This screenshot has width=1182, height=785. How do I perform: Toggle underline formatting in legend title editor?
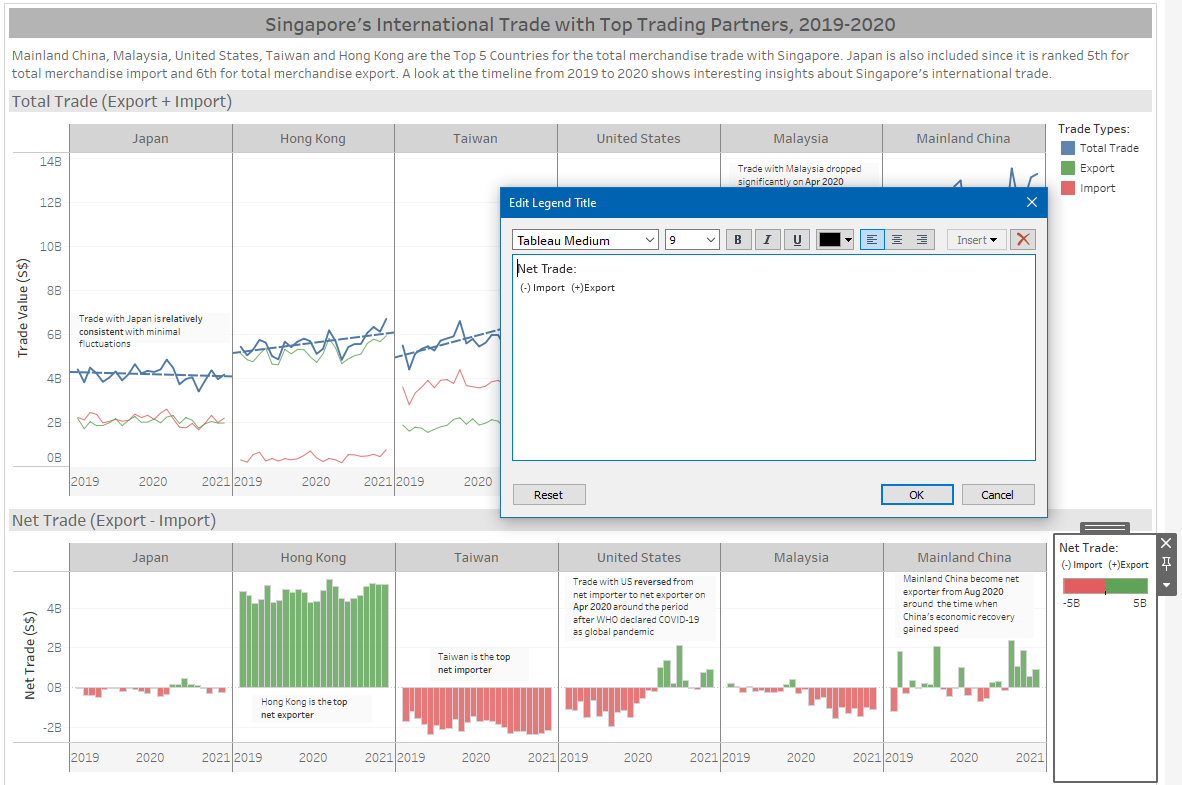(x=796, y=240)
